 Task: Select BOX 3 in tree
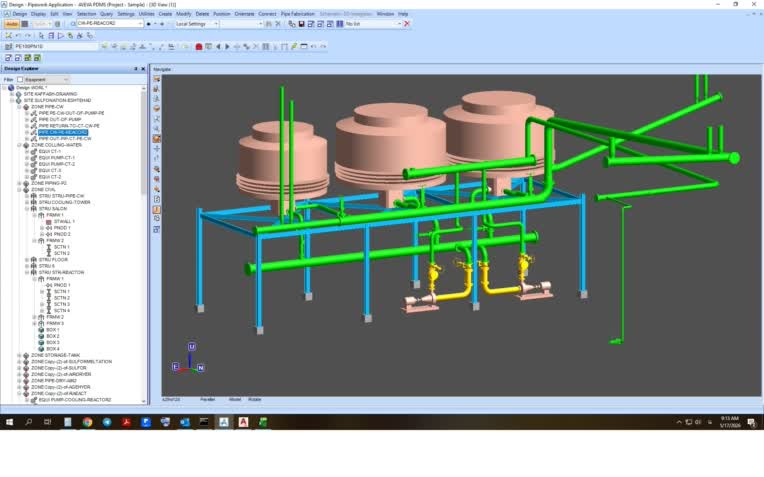pos(53,343)
